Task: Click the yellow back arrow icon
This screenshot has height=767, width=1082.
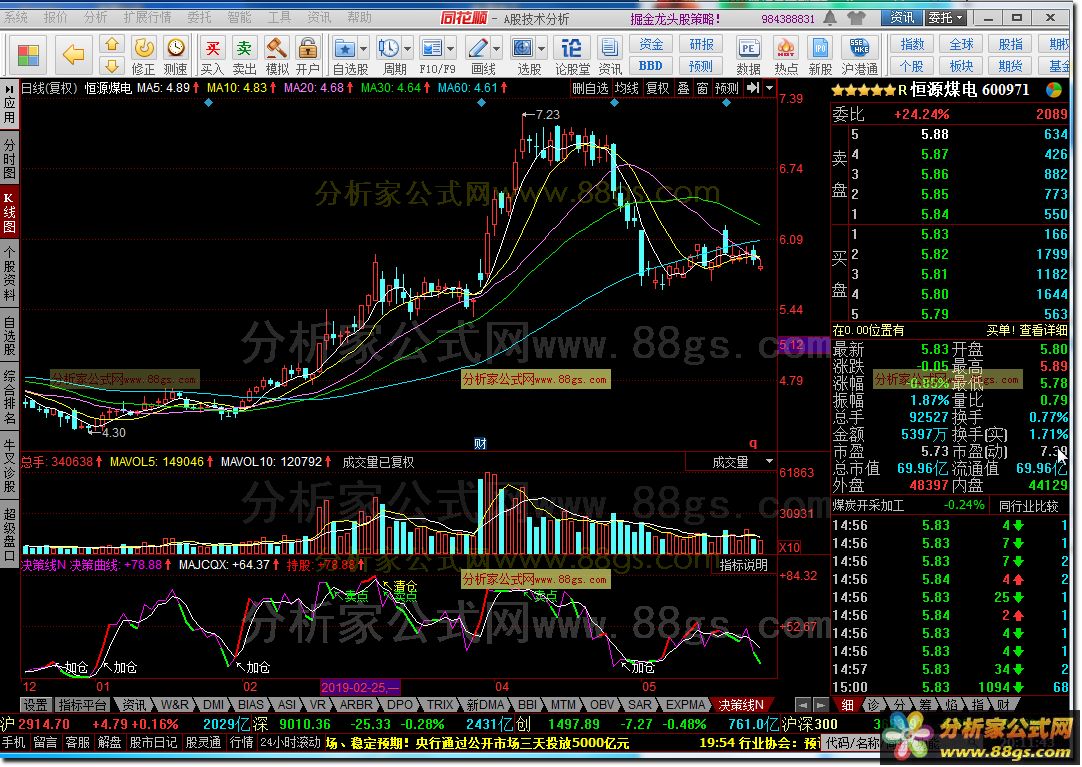Action: pyautogui.click(x=73, y=54)
